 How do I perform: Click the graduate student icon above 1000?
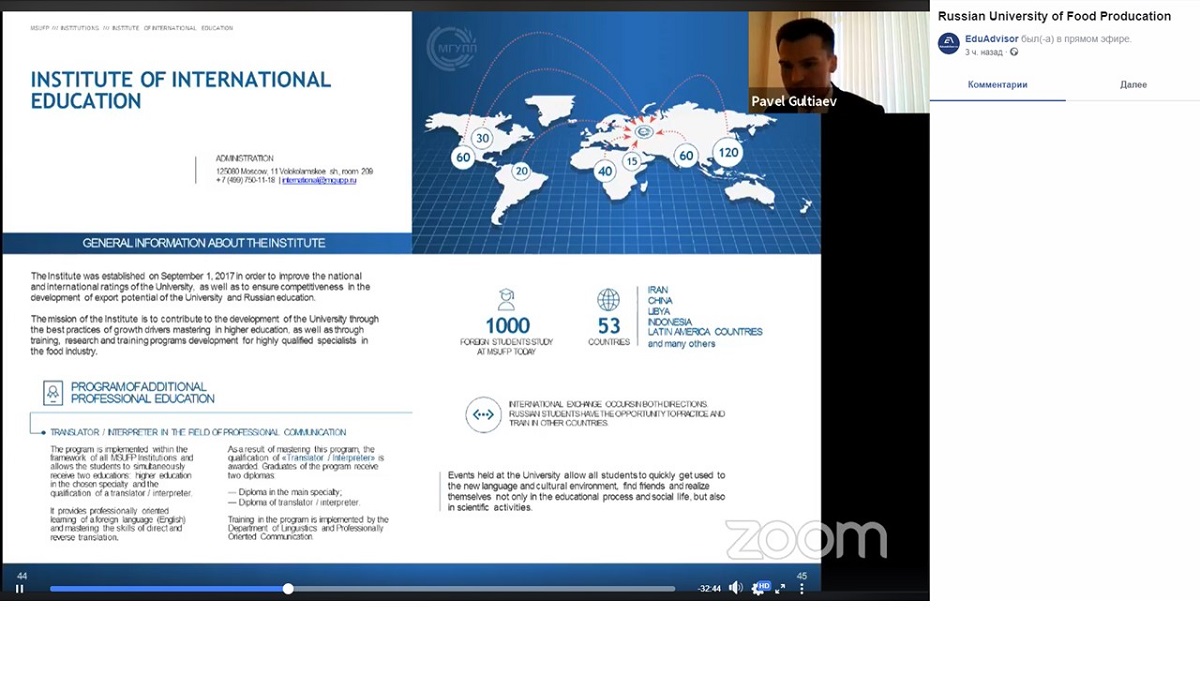(x=507, y=299)
